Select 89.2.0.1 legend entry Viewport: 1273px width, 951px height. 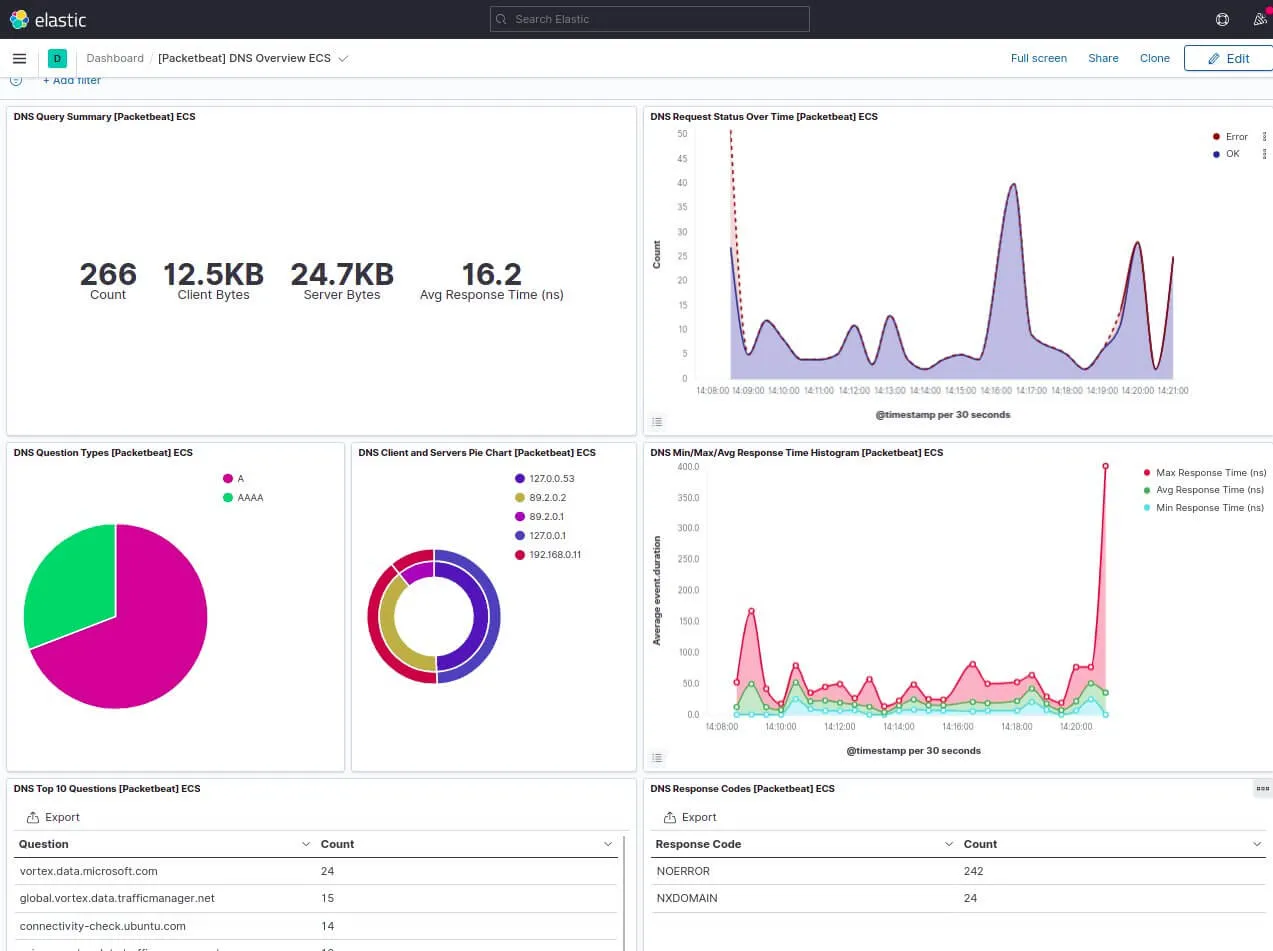[539, 516]
